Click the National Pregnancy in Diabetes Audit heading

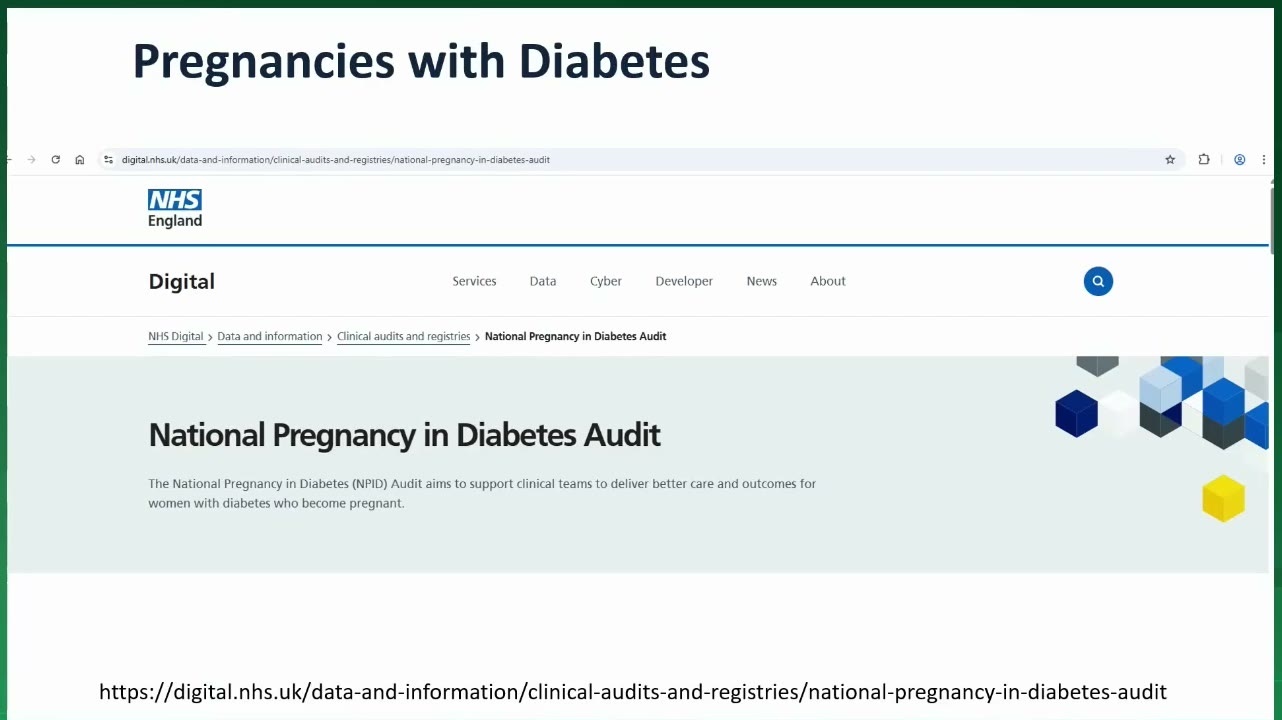pos(405,435)
